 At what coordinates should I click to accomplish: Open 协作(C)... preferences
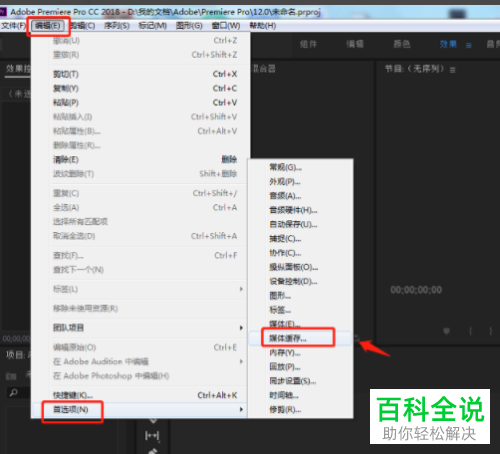point(300,253)
